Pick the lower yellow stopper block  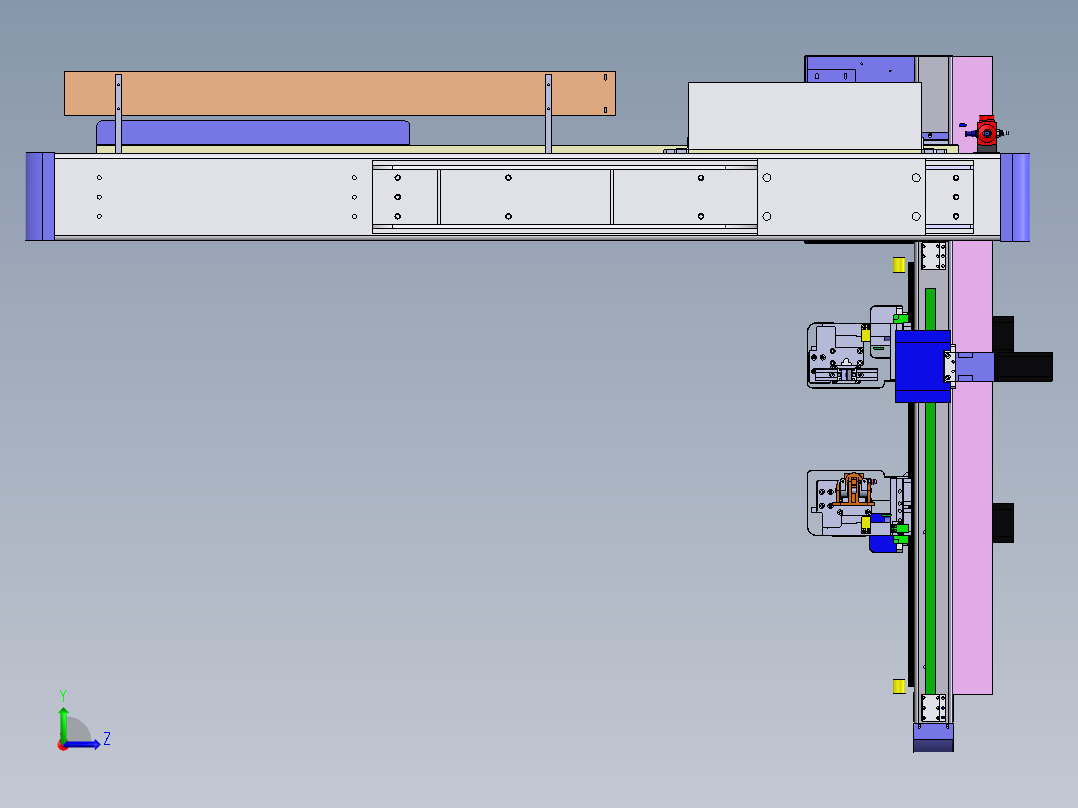tap(899, 686)
